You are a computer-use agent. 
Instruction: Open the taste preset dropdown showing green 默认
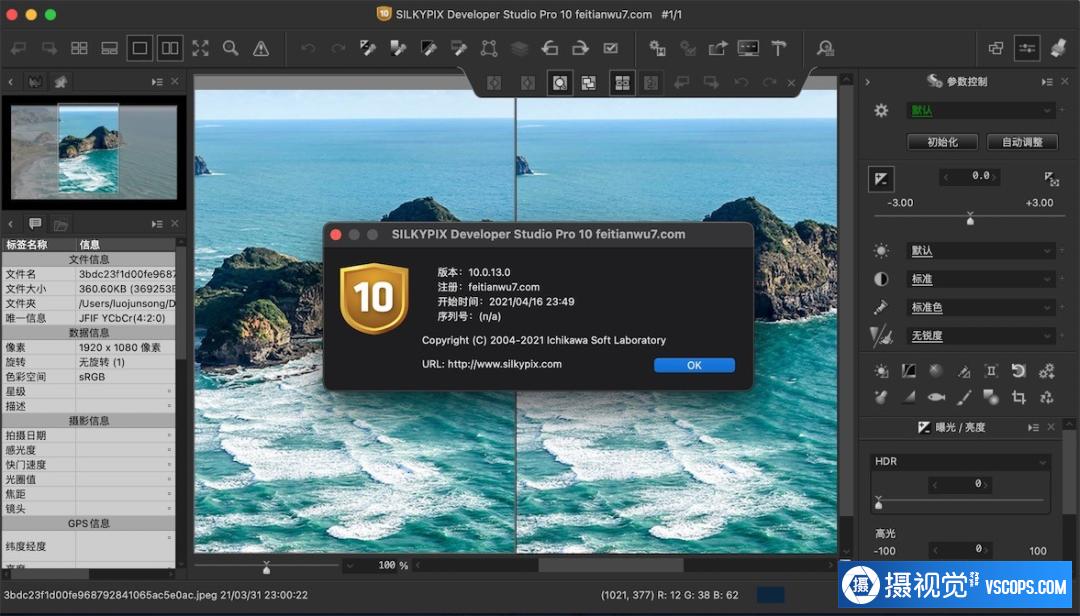pyautogui.click(x=981, y=110)
